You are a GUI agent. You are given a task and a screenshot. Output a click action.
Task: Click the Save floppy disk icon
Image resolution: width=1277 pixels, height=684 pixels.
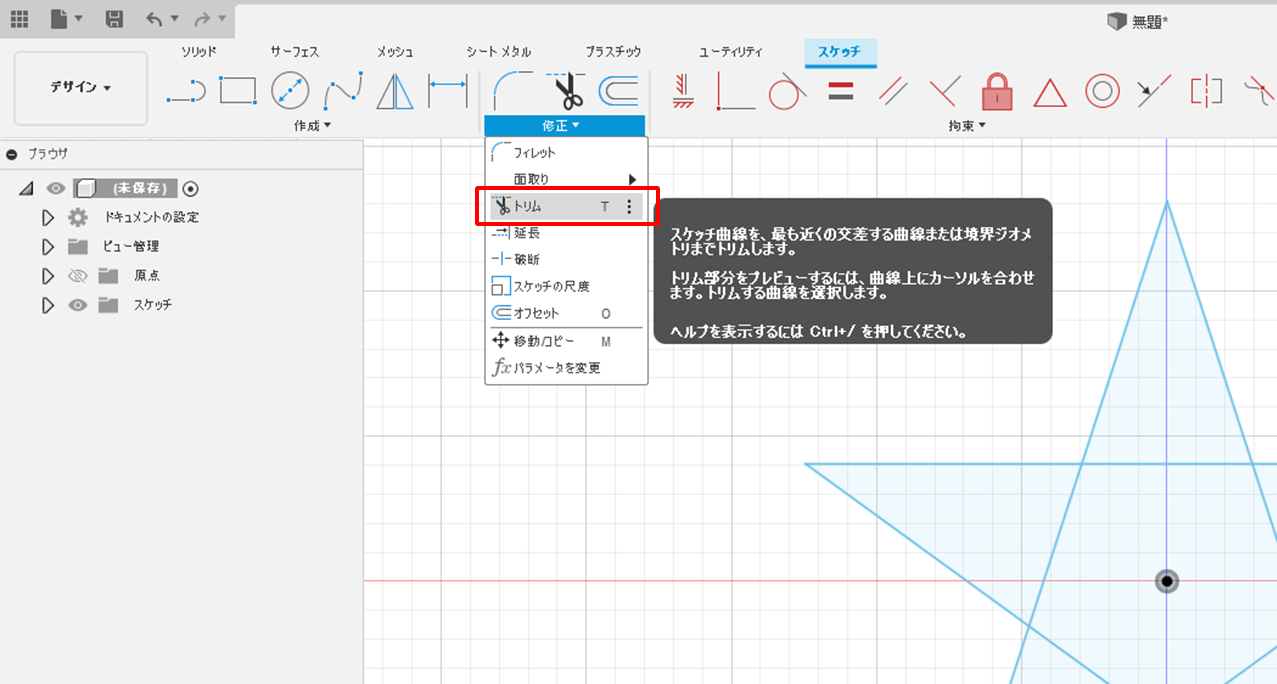coord(115,19)
